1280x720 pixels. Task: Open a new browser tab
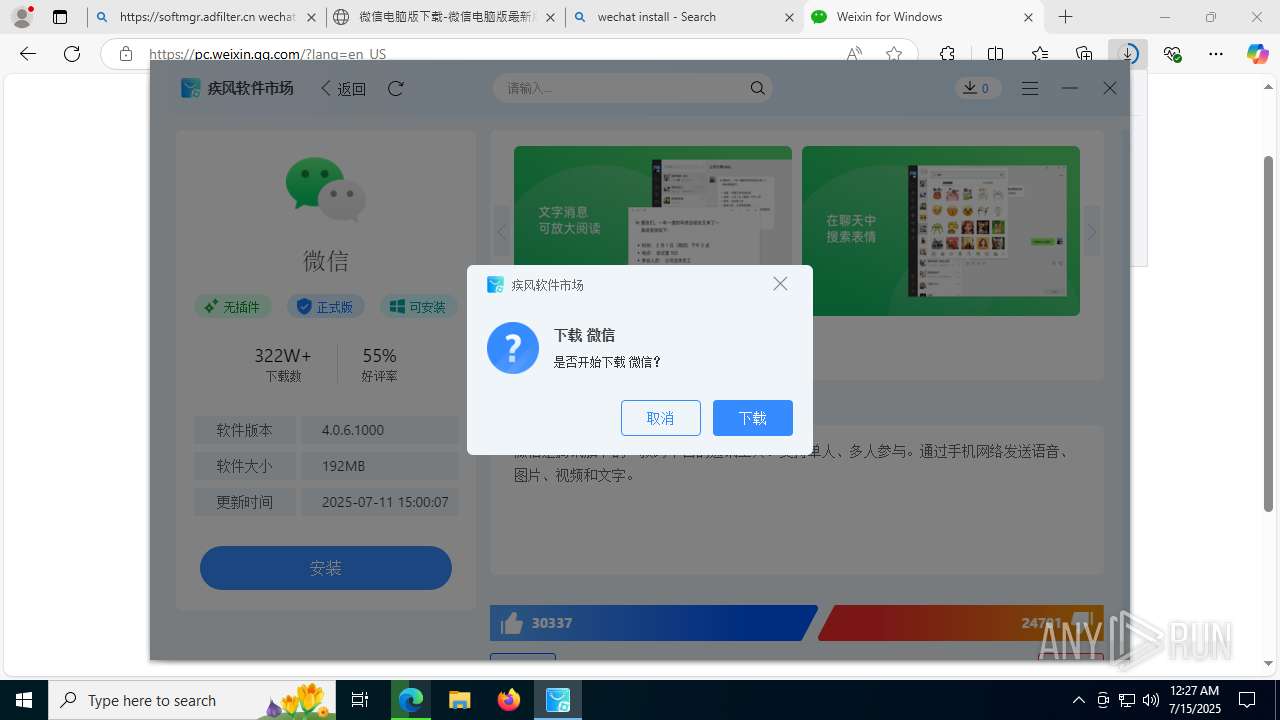pos(1065,17)
